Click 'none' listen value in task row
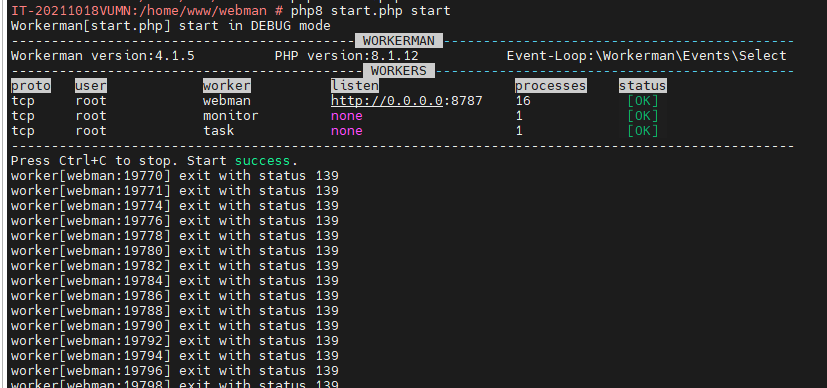 click(x=347, y=131)
